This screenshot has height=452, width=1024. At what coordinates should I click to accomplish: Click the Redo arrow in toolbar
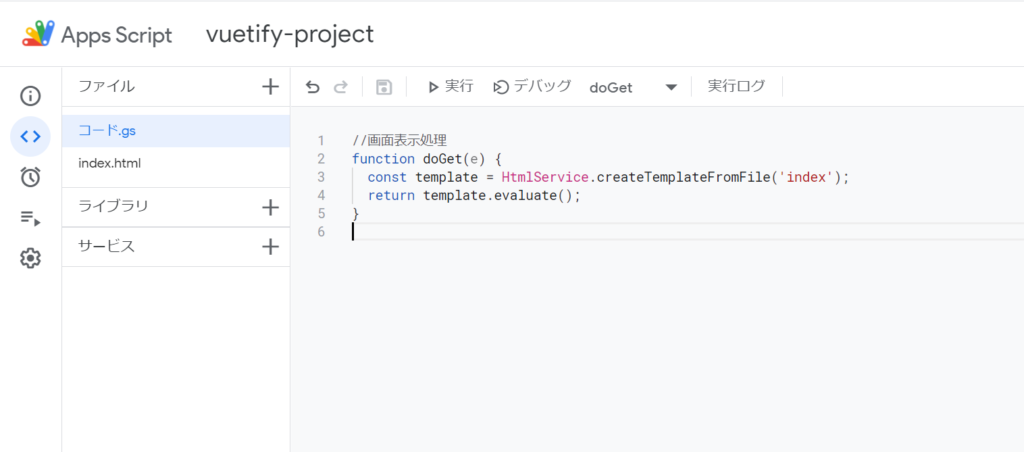click(x=340, y=87)
